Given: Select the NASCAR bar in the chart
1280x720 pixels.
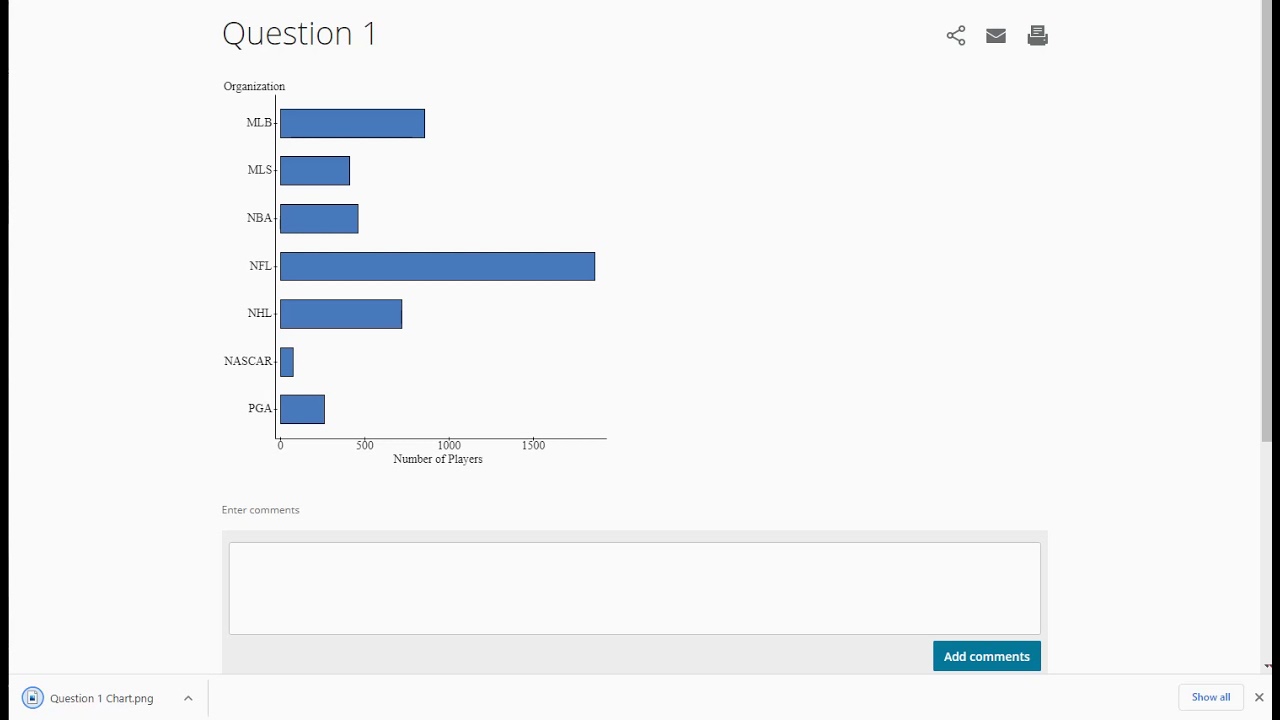Looking at the screenshot, I should pos(287,361).
